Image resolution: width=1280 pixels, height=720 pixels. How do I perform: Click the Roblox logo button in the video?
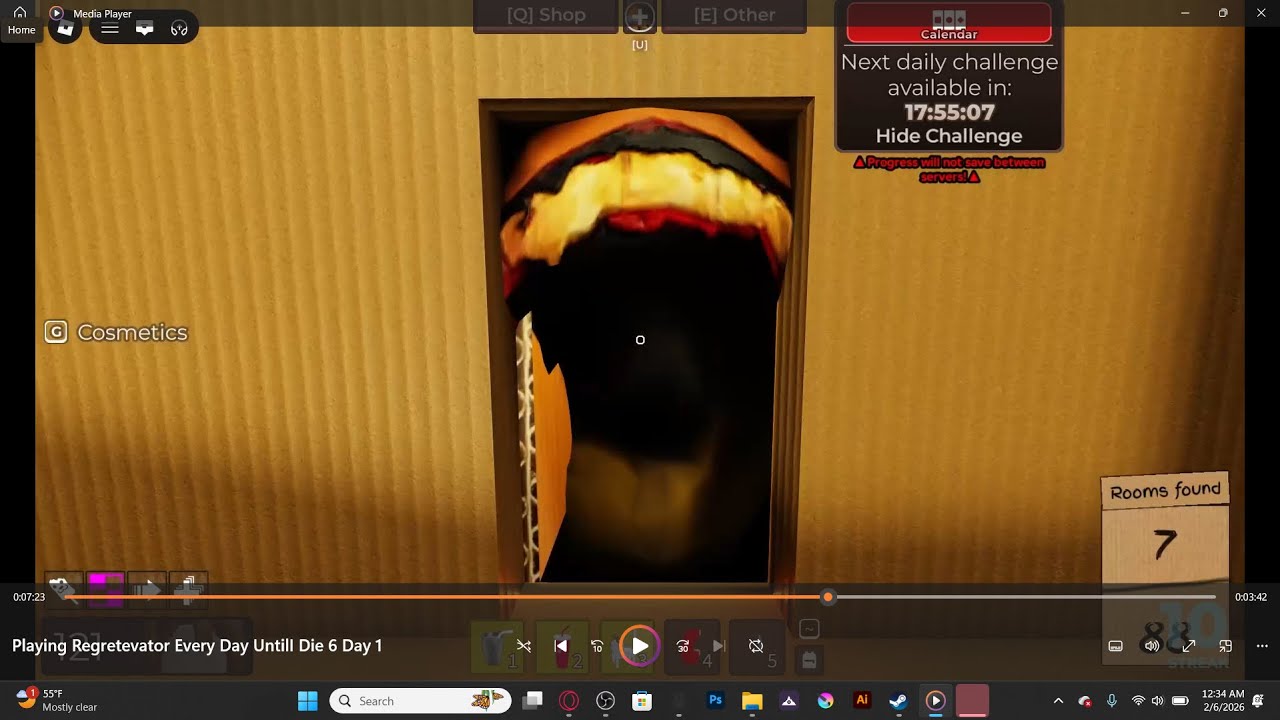(65, 28)
